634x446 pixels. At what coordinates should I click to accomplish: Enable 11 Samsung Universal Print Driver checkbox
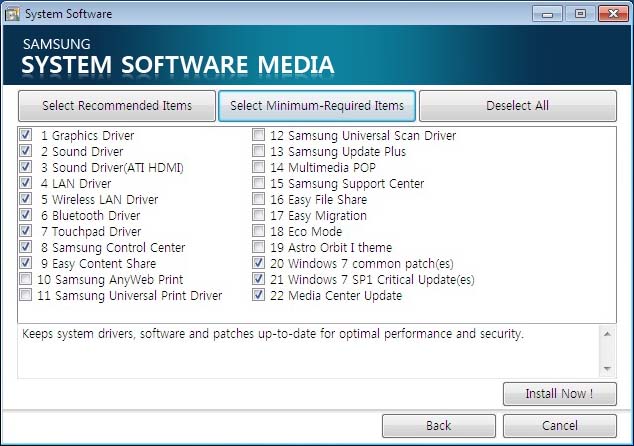pos(25,295)
